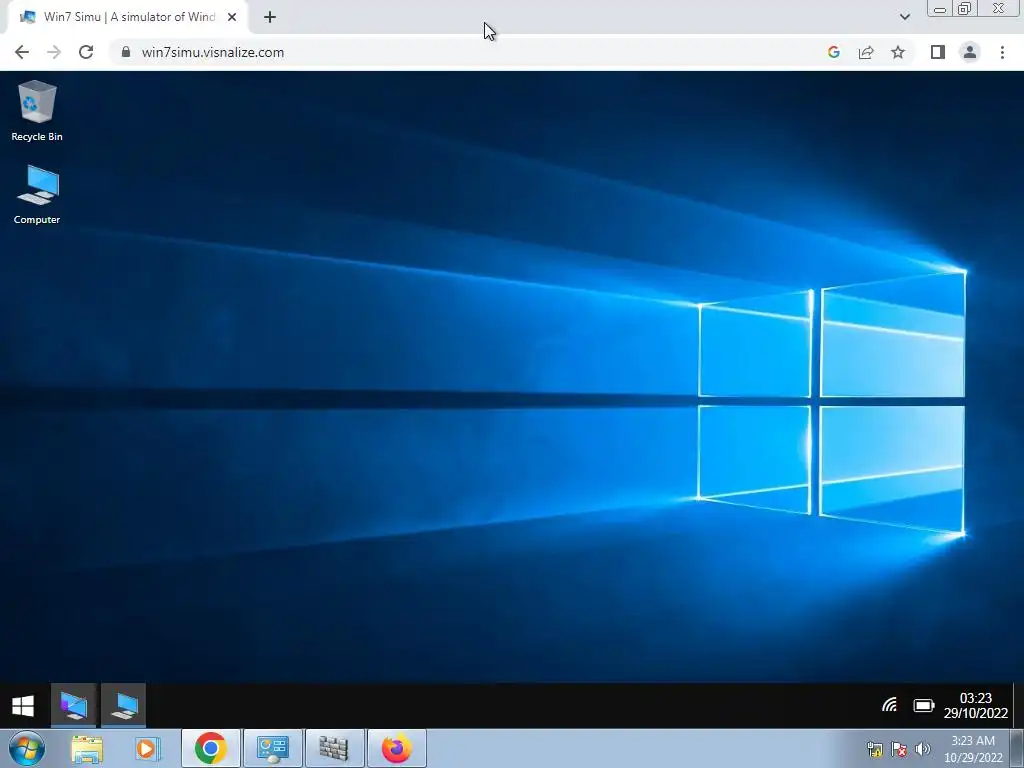Open the simulator's Wi-Fi network icon
Image resolution: width=1024 pixels, height=768 pixels.
[889, 705]
